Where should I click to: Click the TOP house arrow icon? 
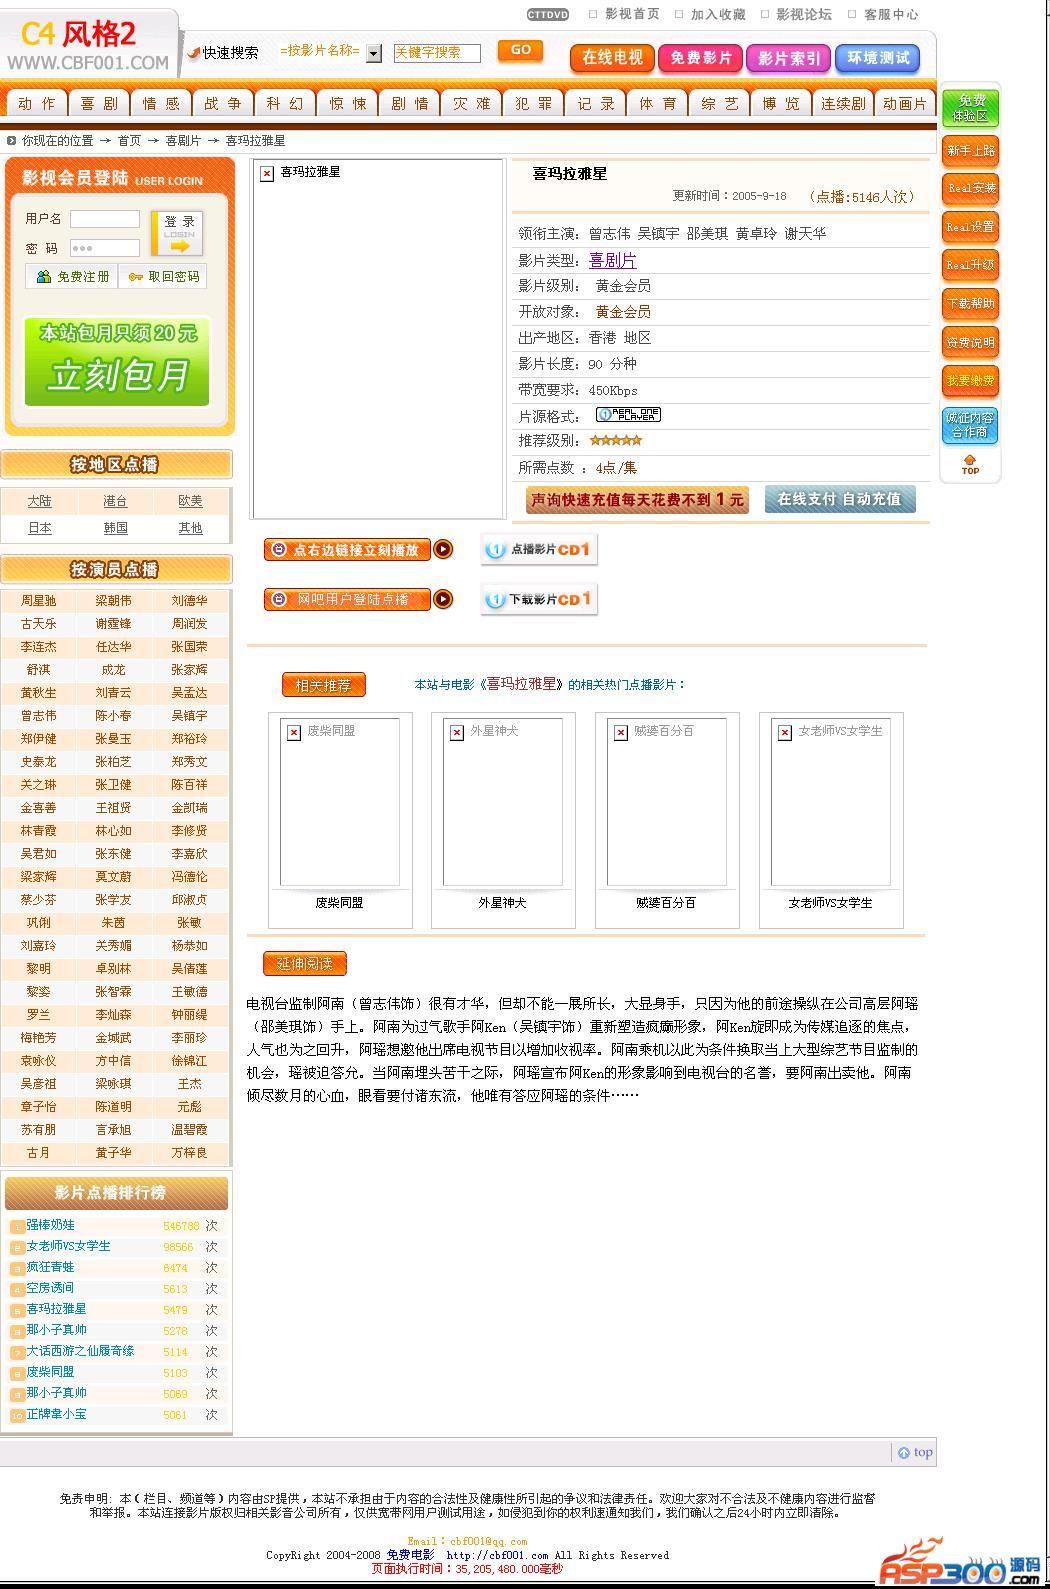coord(970,465)
